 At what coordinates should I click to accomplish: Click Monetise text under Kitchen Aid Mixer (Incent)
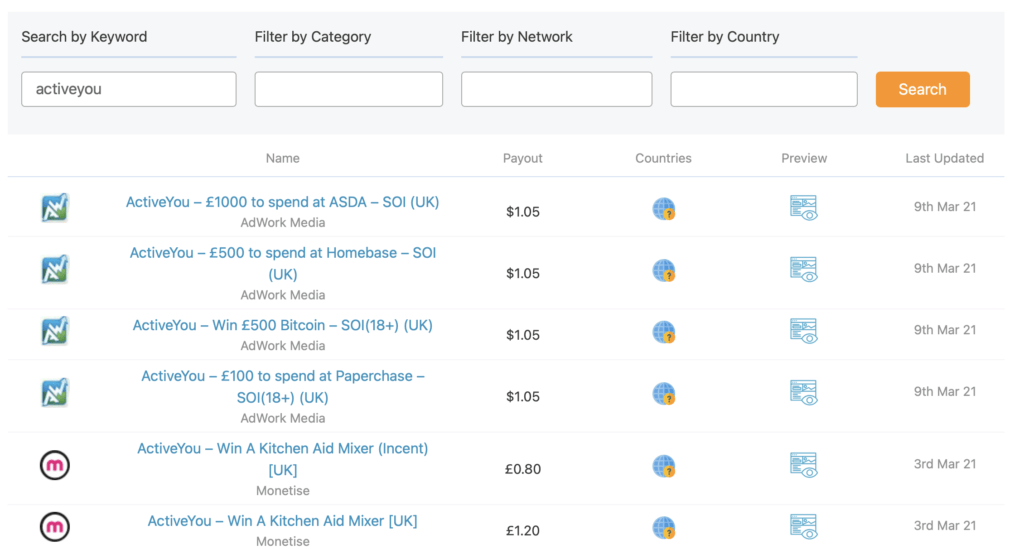coord(282,491)
